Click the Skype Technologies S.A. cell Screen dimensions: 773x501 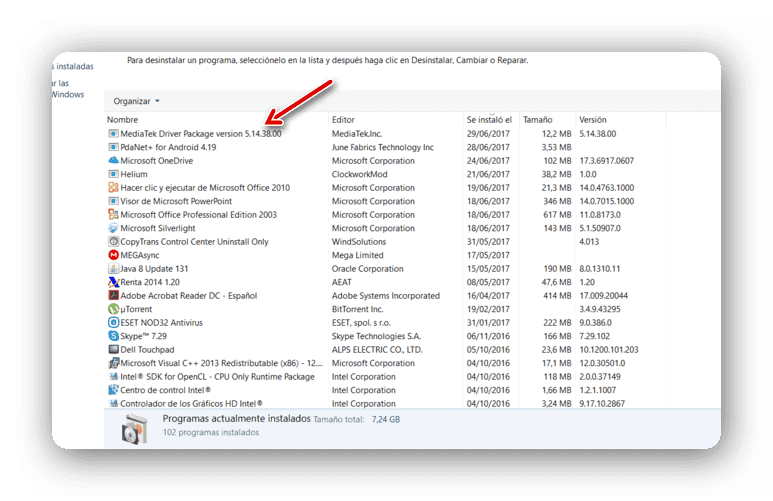[x=376, y=336]
